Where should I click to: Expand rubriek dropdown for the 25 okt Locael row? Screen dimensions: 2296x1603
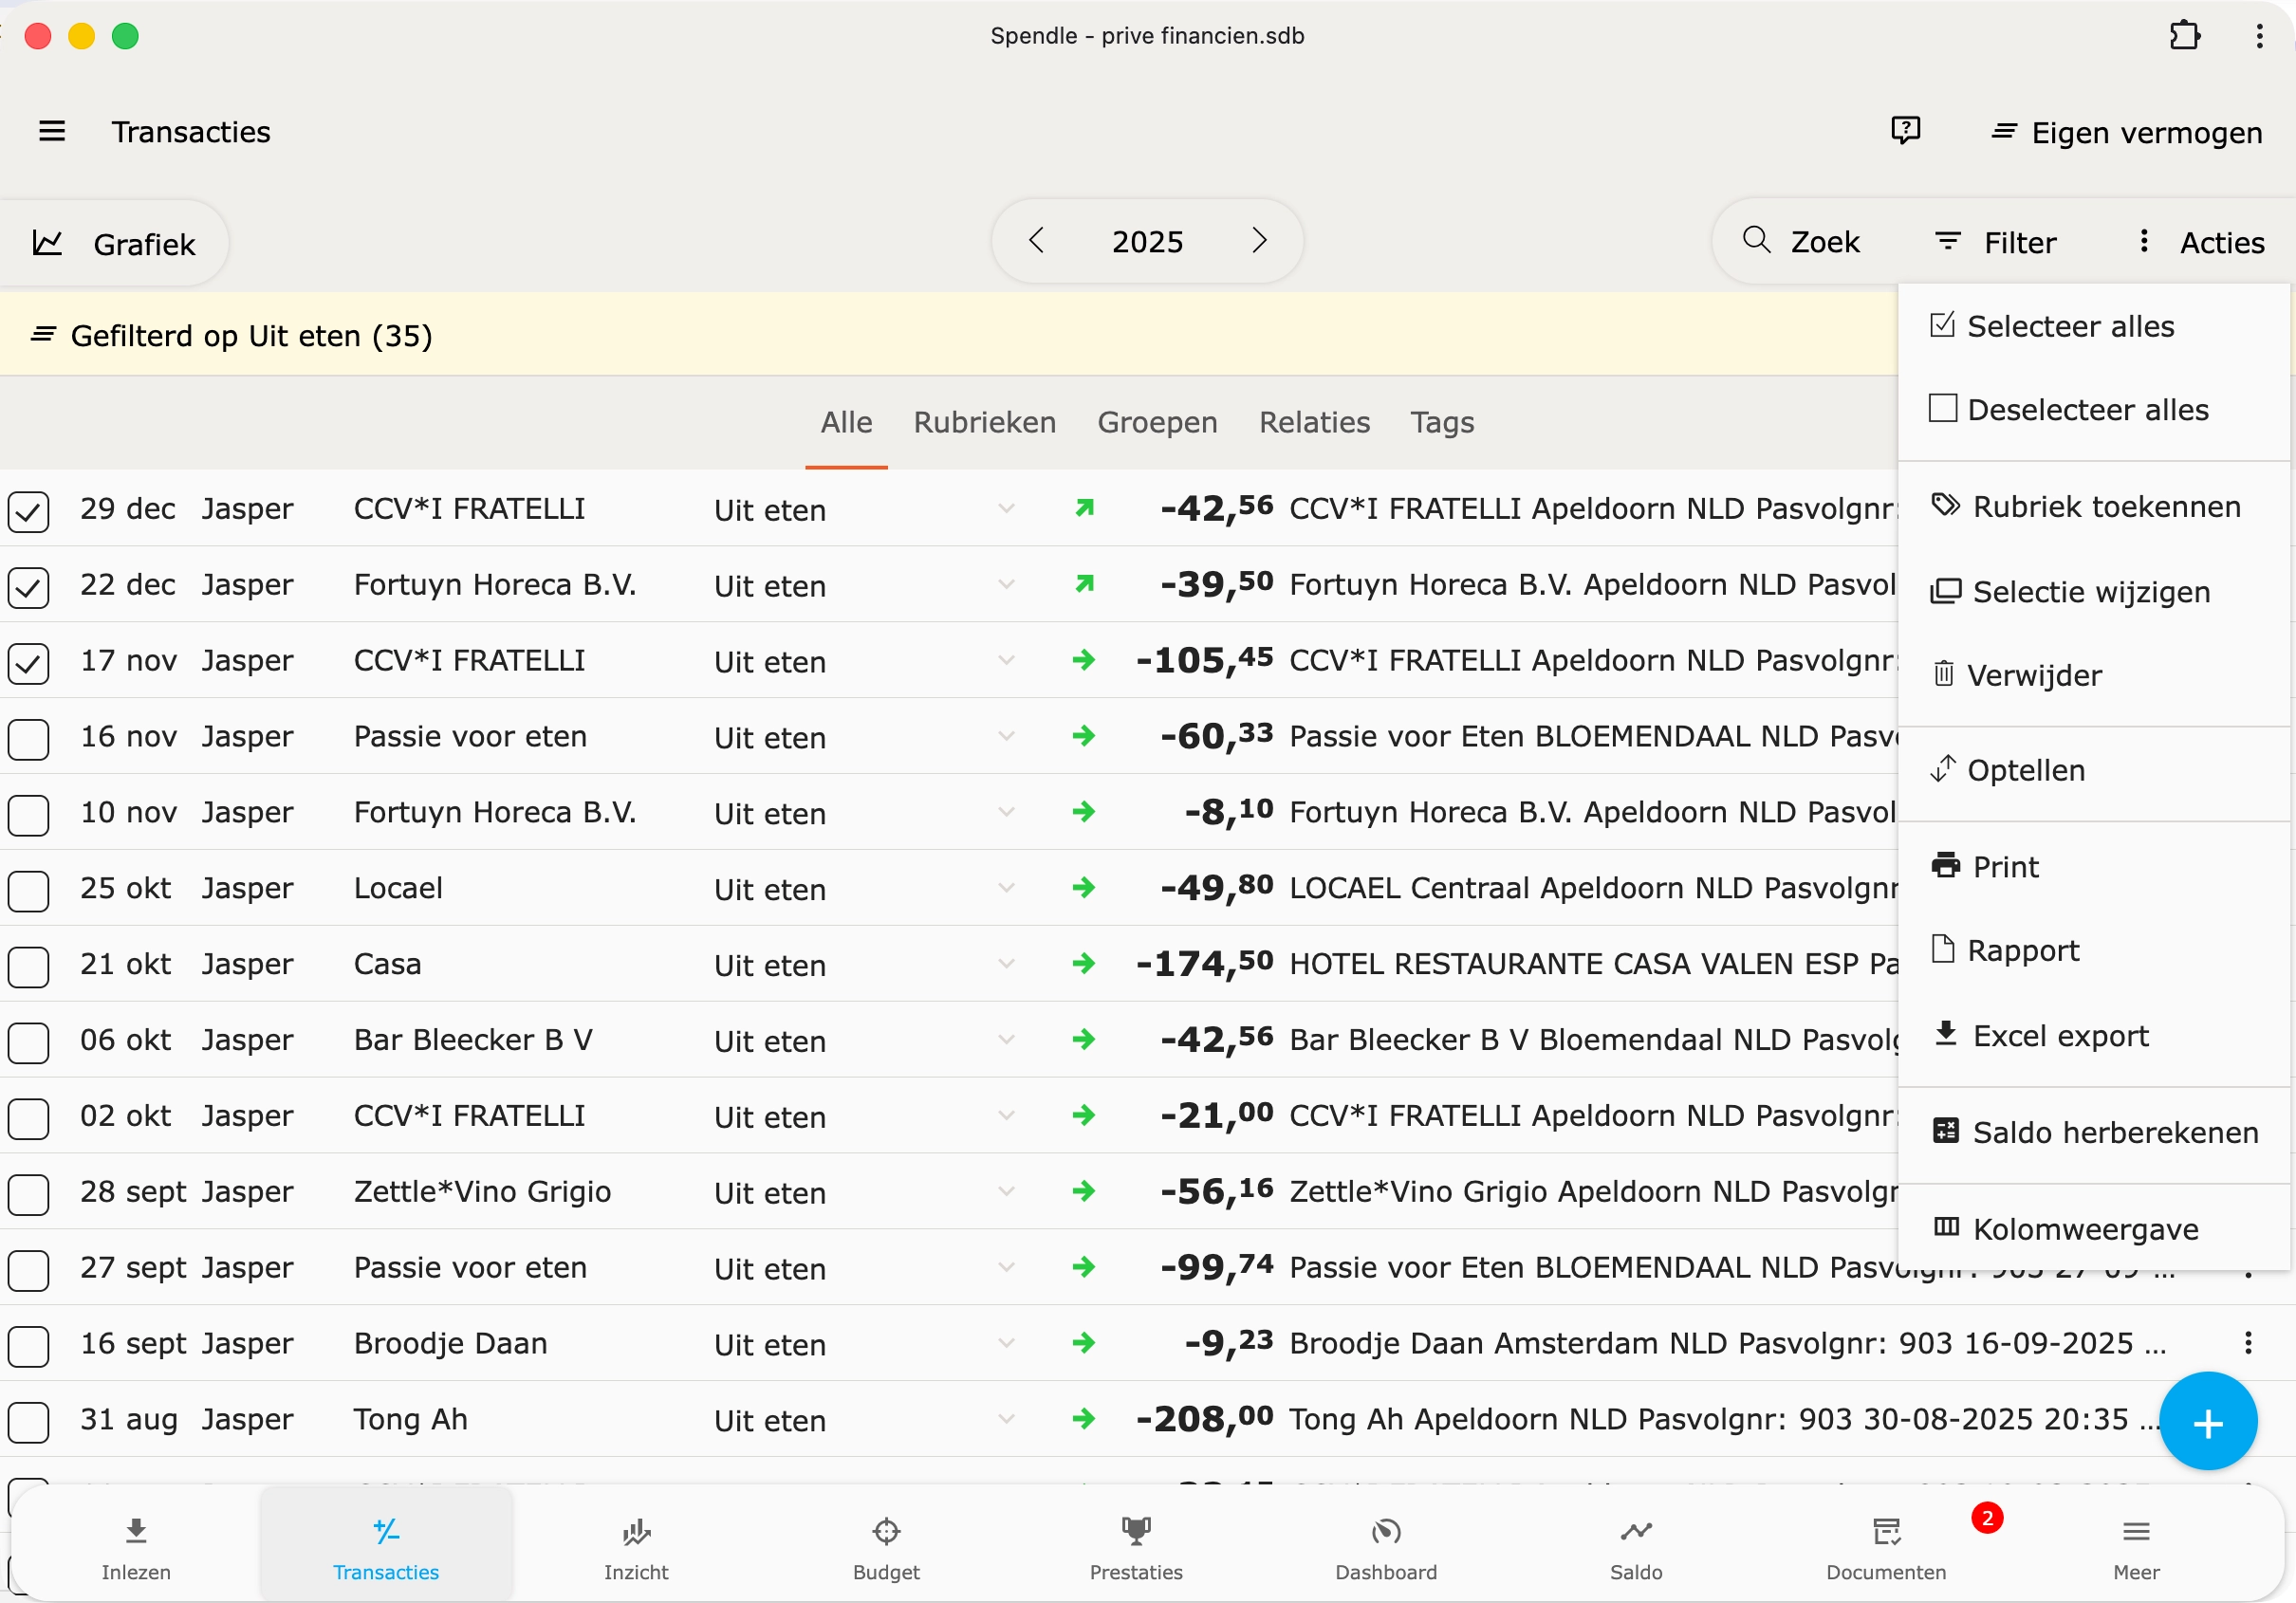coord(1006,888)
